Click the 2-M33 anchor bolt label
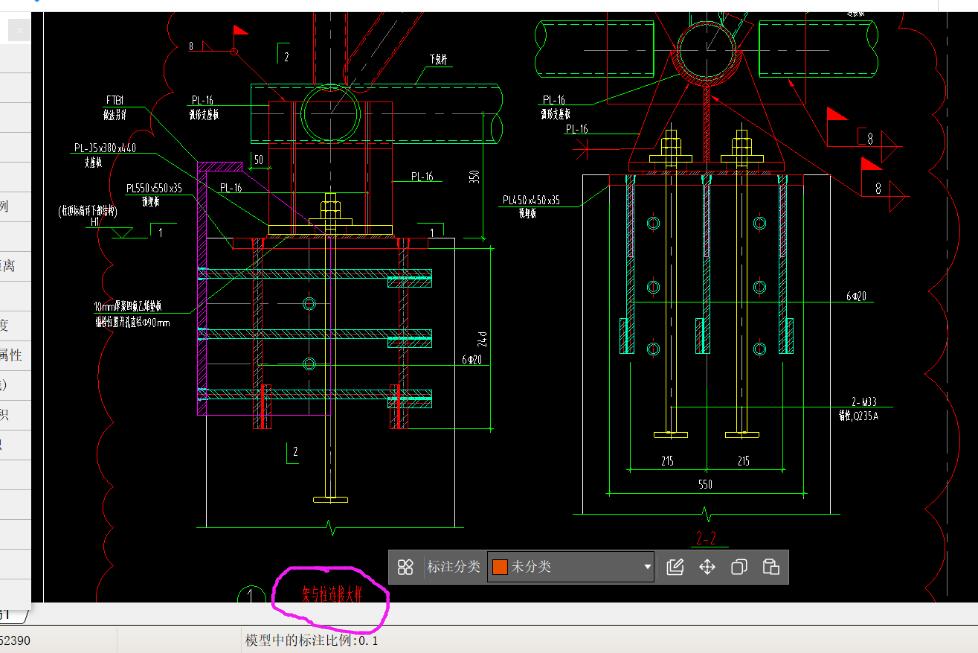 click(864, 402)
